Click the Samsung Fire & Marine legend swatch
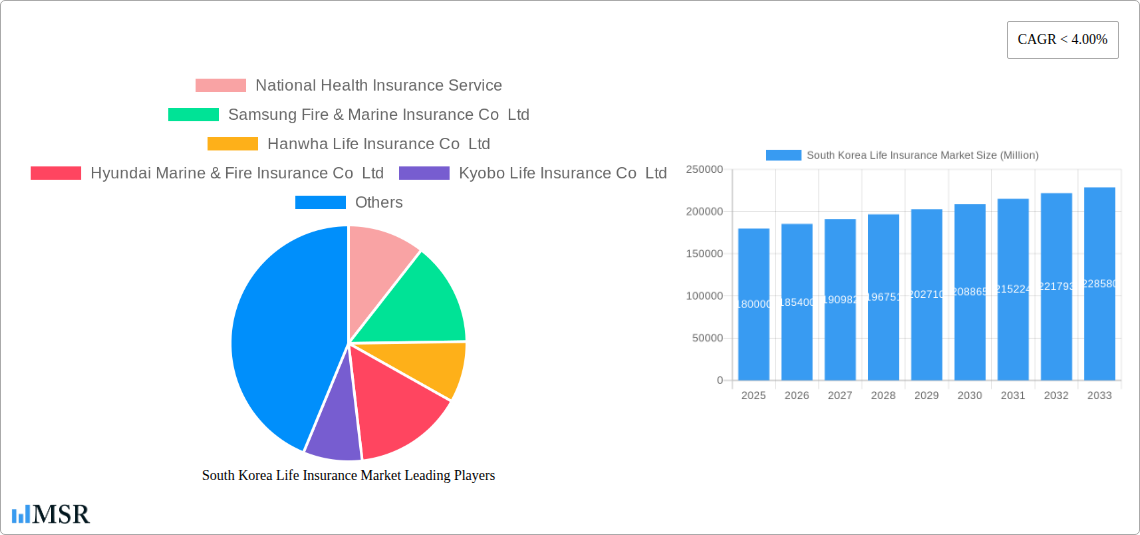This screenshot has width=1140, height=535. (193, 115)
